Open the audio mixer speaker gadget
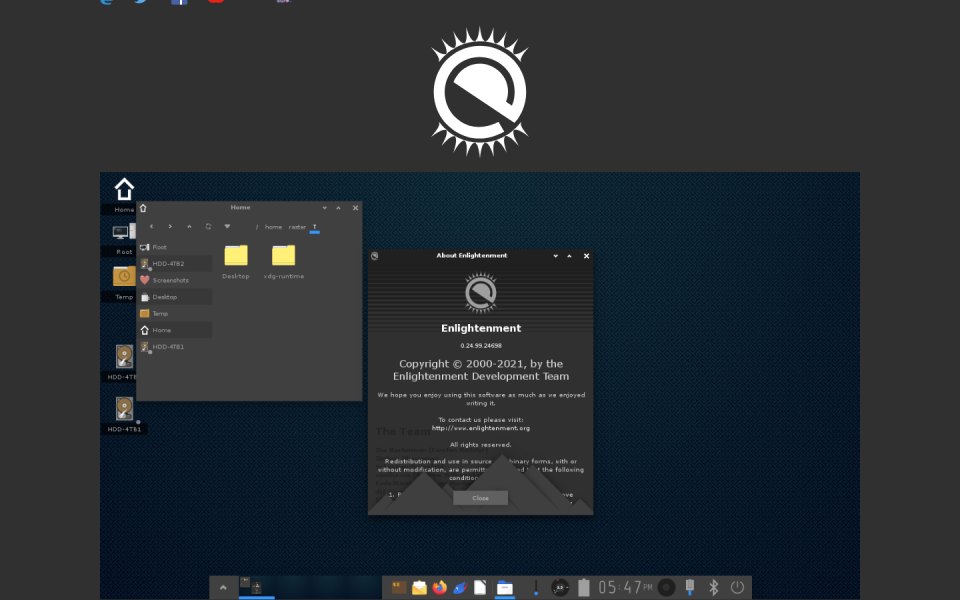The width and height of the screenshot is (960, 600). pyautogui.click(x=666, y=588)
